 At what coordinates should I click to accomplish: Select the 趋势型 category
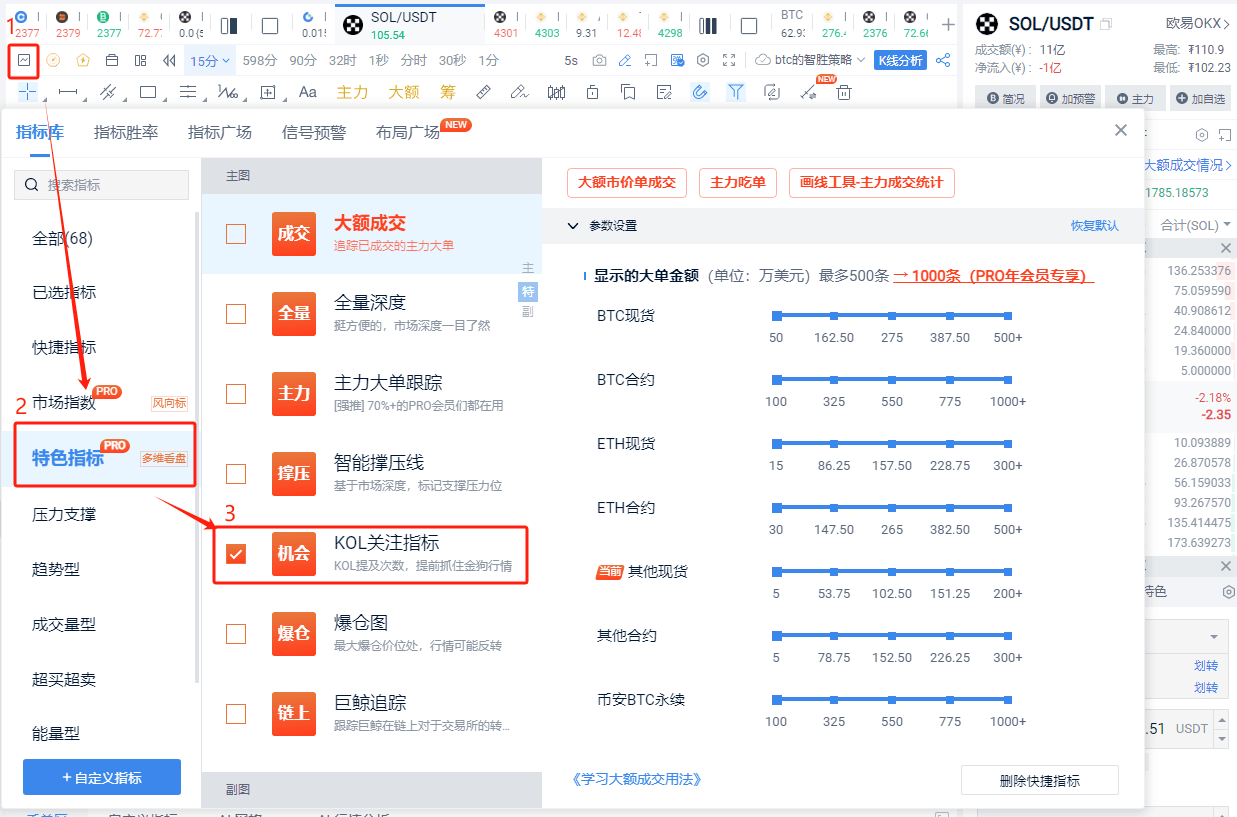pyautogui.click(x=56, y=569)
